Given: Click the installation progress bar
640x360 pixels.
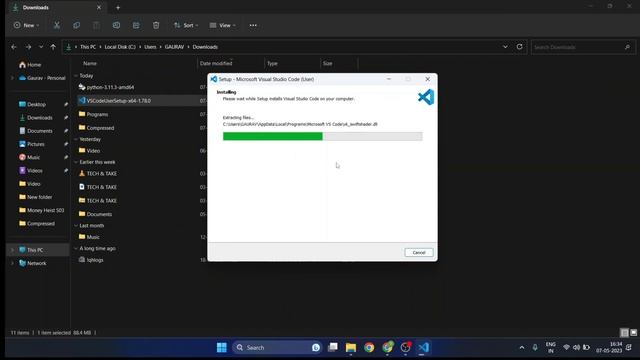Looking at the screenshot, I should click(322, 136).
